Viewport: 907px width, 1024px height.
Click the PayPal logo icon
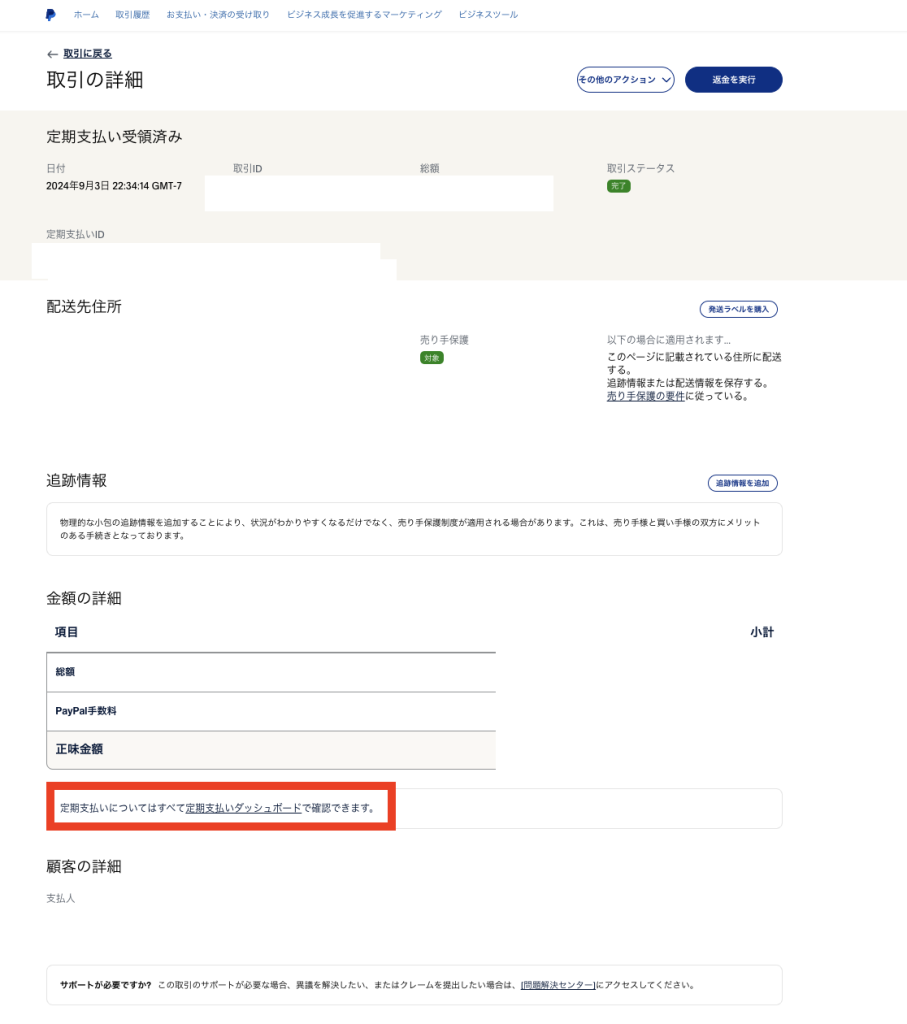point(50,15)
